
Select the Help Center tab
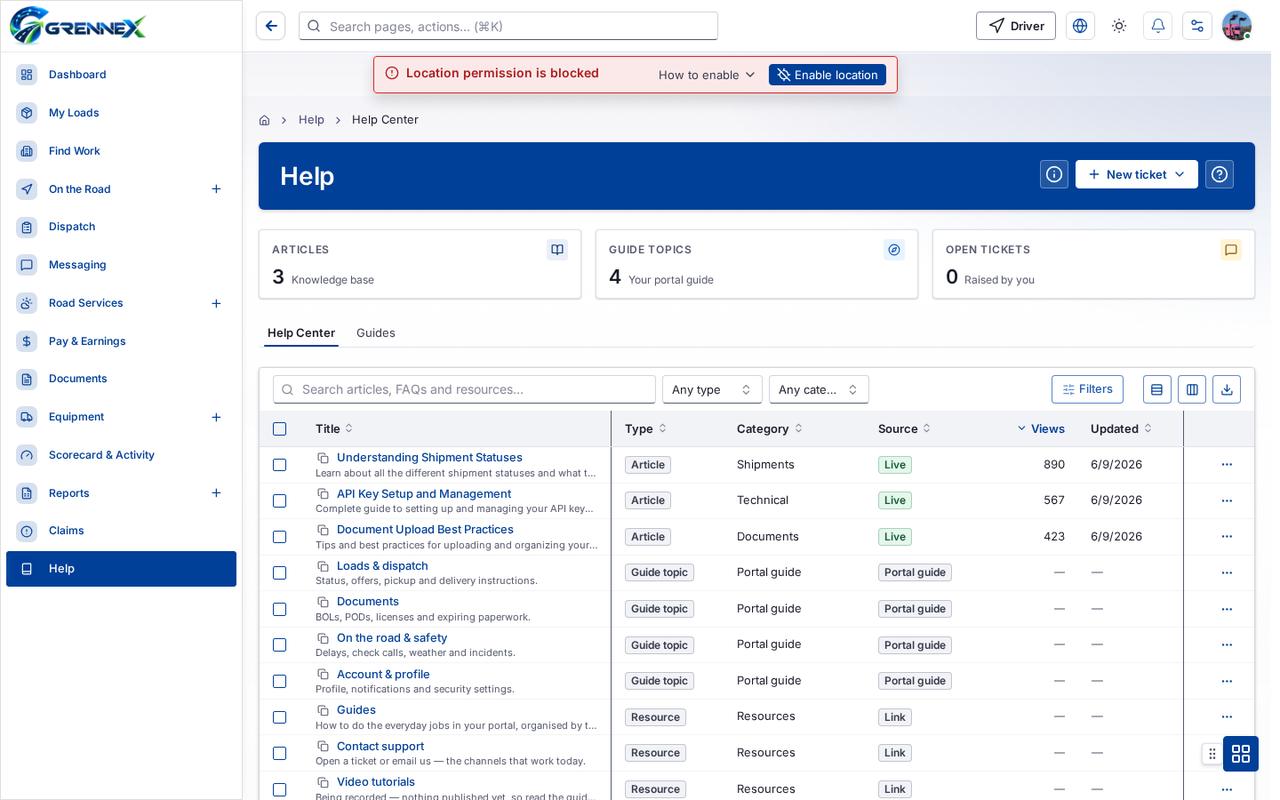[x=301, y=333]
